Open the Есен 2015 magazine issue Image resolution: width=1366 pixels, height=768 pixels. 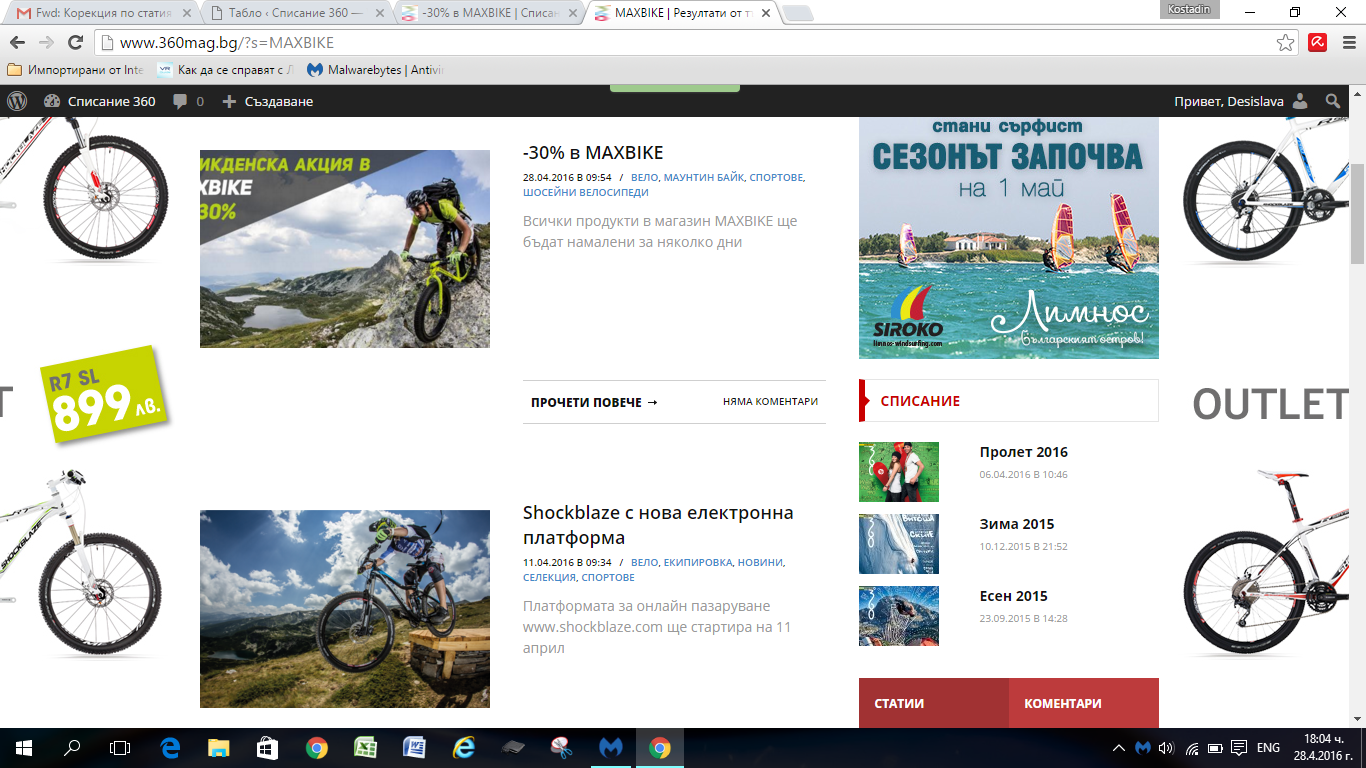tap(1014, 596)
